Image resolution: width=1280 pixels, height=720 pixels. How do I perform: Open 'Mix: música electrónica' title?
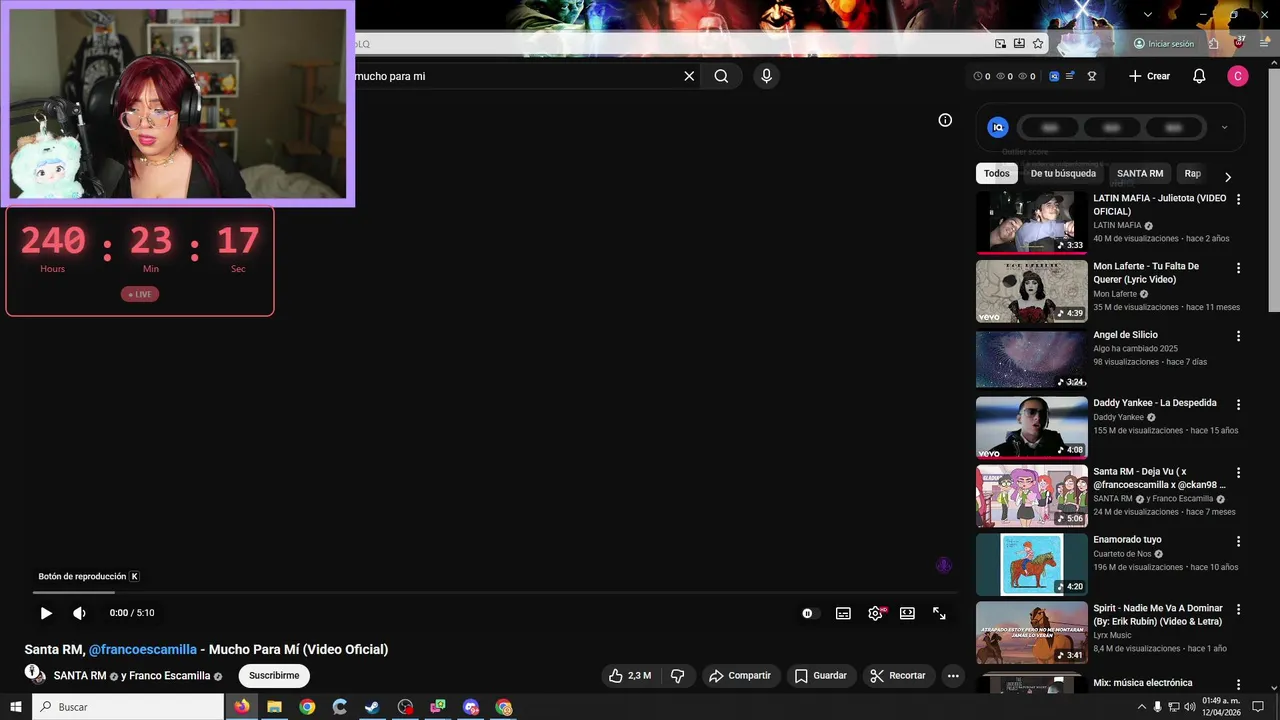click(1143, 683)
